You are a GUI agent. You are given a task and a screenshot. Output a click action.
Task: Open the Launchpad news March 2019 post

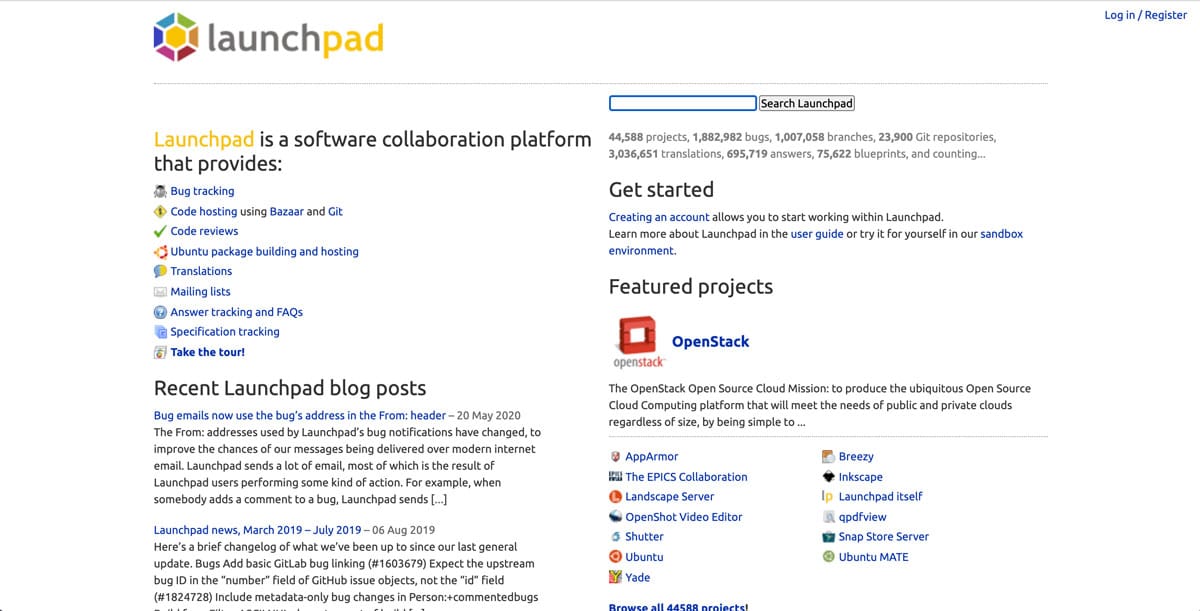point(257,530)
